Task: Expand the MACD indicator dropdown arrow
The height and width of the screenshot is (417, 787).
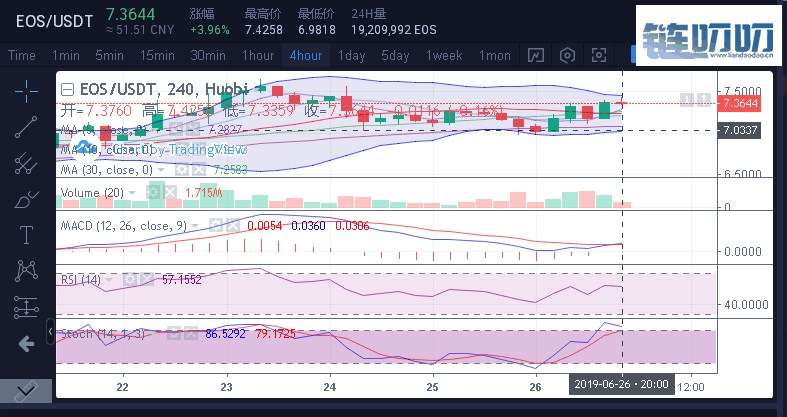Action: (196, 226)
